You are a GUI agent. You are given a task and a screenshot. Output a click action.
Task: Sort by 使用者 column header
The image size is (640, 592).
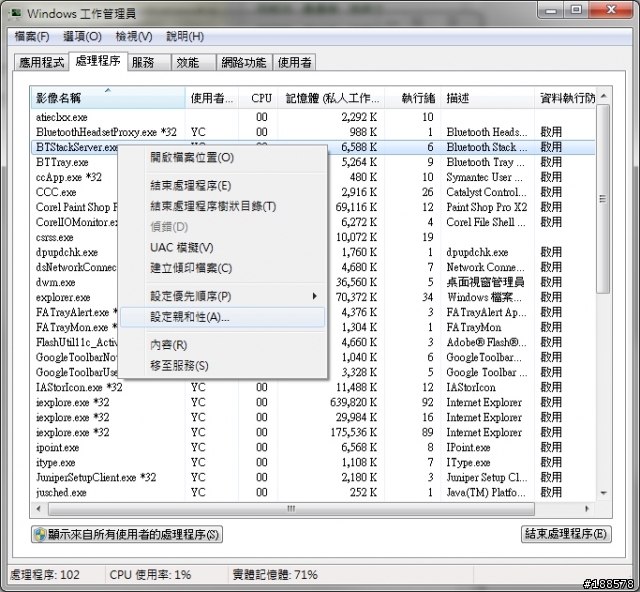point(212,98)
